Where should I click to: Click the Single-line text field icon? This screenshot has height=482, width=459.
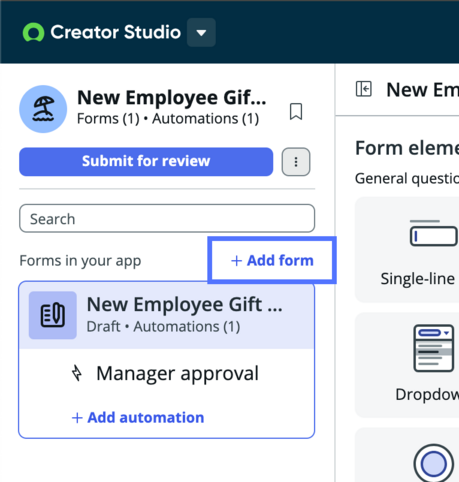coord(433,233)
